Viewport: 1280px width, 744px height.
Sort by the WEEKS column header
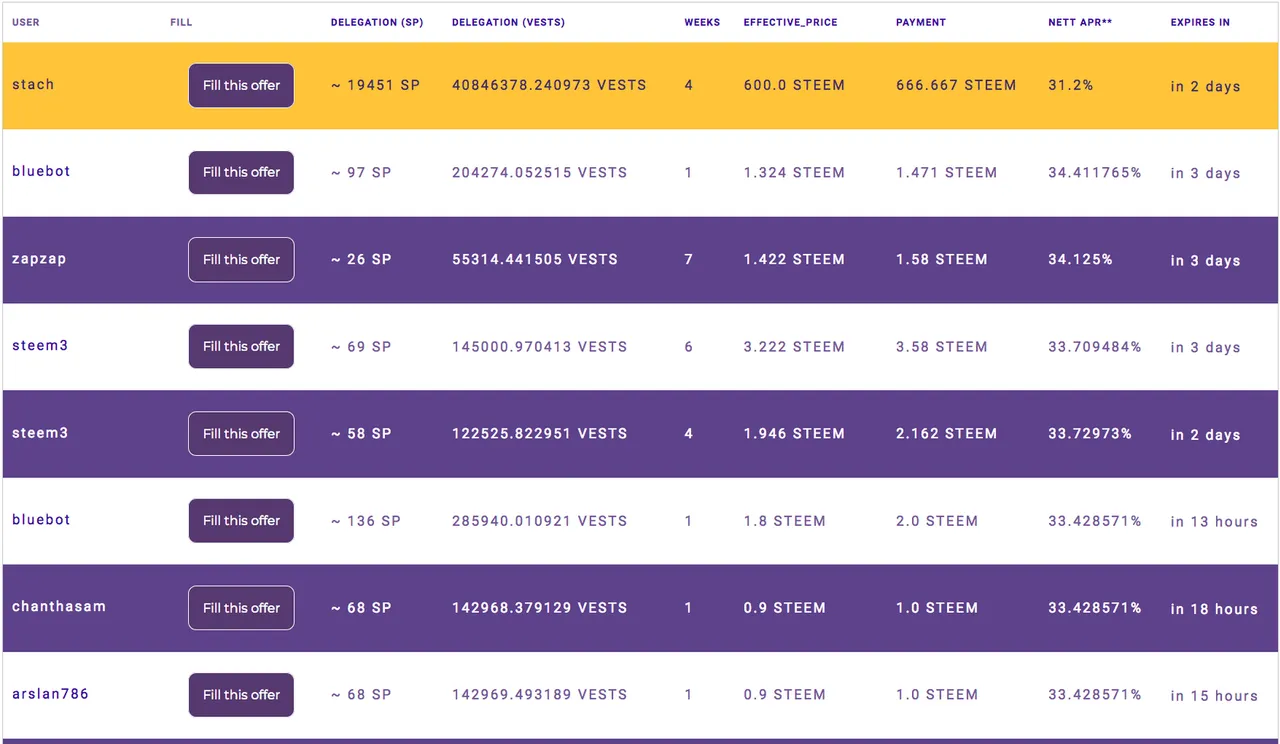702,22
